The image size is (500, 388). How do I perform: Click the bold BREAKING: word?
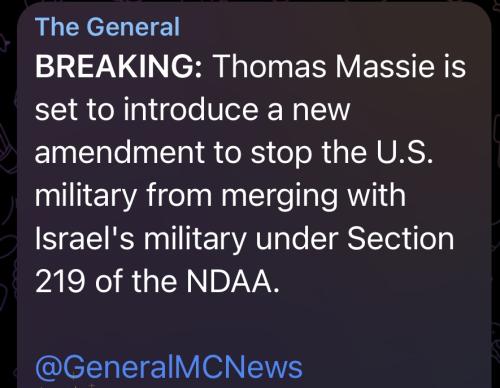[x=118, y=66]
